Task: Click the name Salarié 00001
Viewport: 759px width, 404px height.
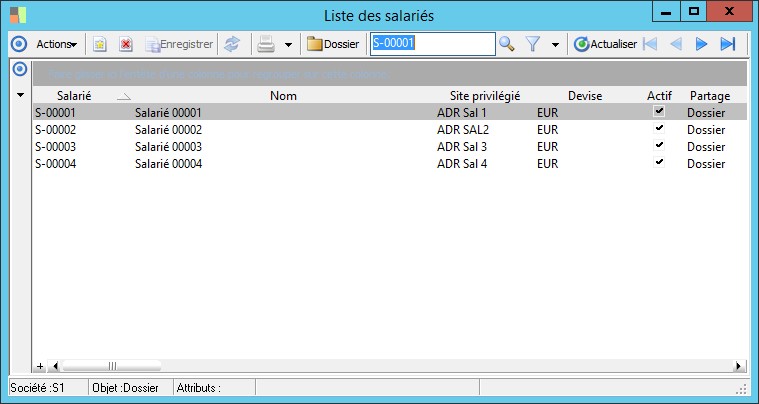Action: pyautogui.click(x=168, y=113)
